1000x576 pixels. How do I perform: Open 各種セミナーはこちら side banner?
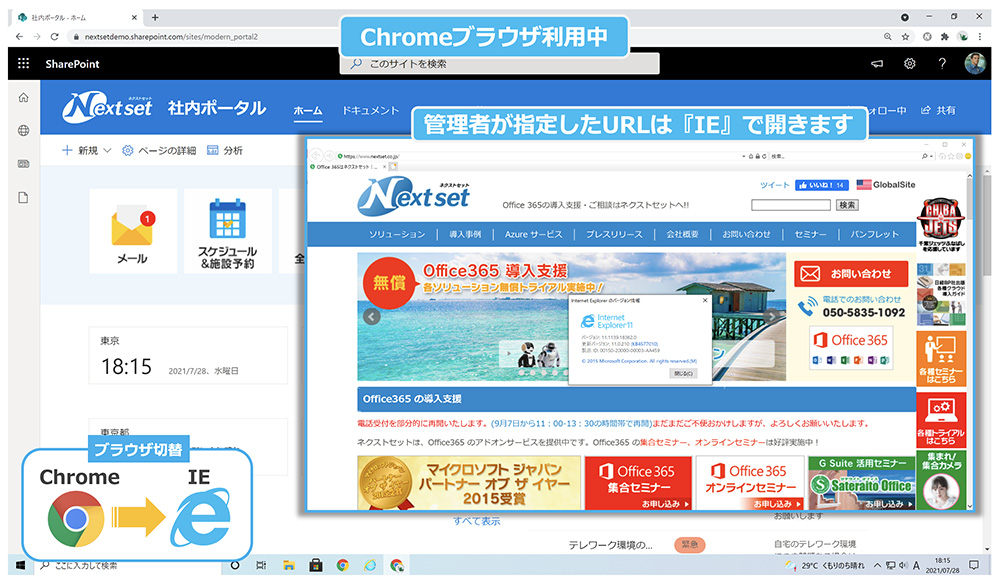tap(941, 358)
